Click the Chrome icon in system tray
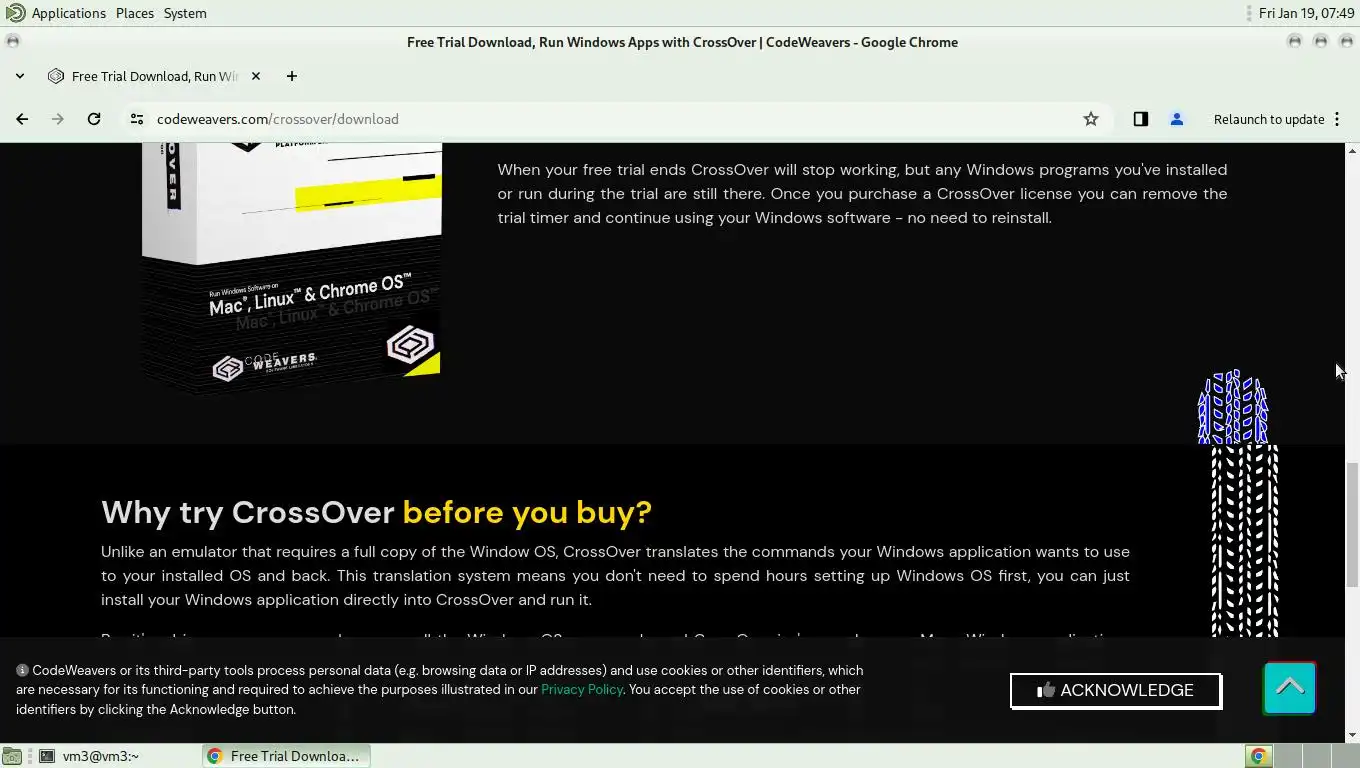The height and width of the screenshot is (768, 1360). coord(1259,756)
